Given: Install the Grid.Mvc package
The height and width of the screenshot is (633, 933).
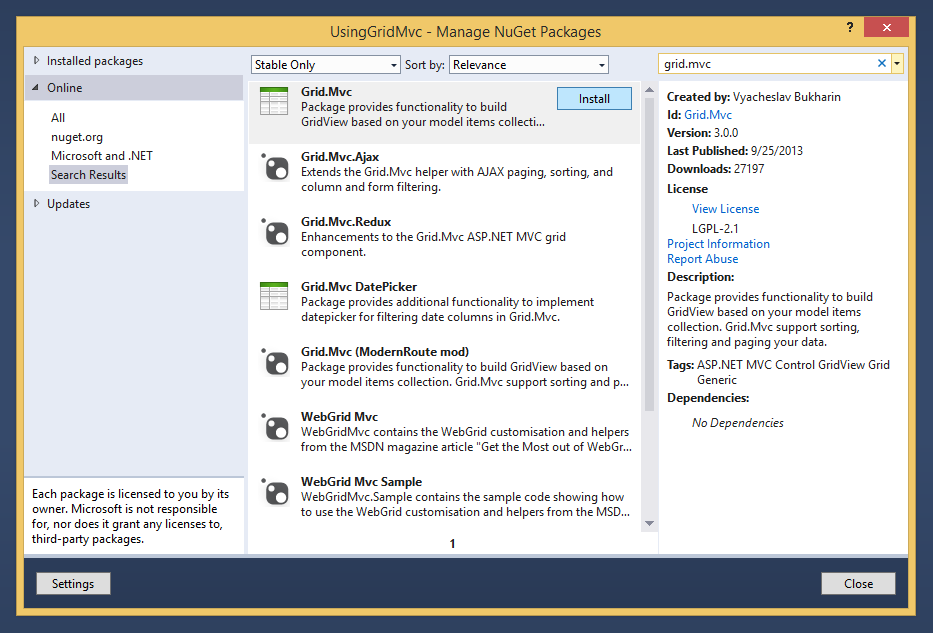Looking at the screenshot, I should [594, 99].
